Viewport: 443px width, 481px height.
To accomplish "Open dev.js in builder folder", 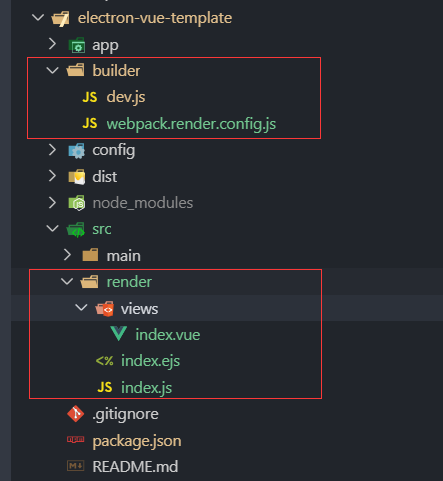I will [126, 97].
